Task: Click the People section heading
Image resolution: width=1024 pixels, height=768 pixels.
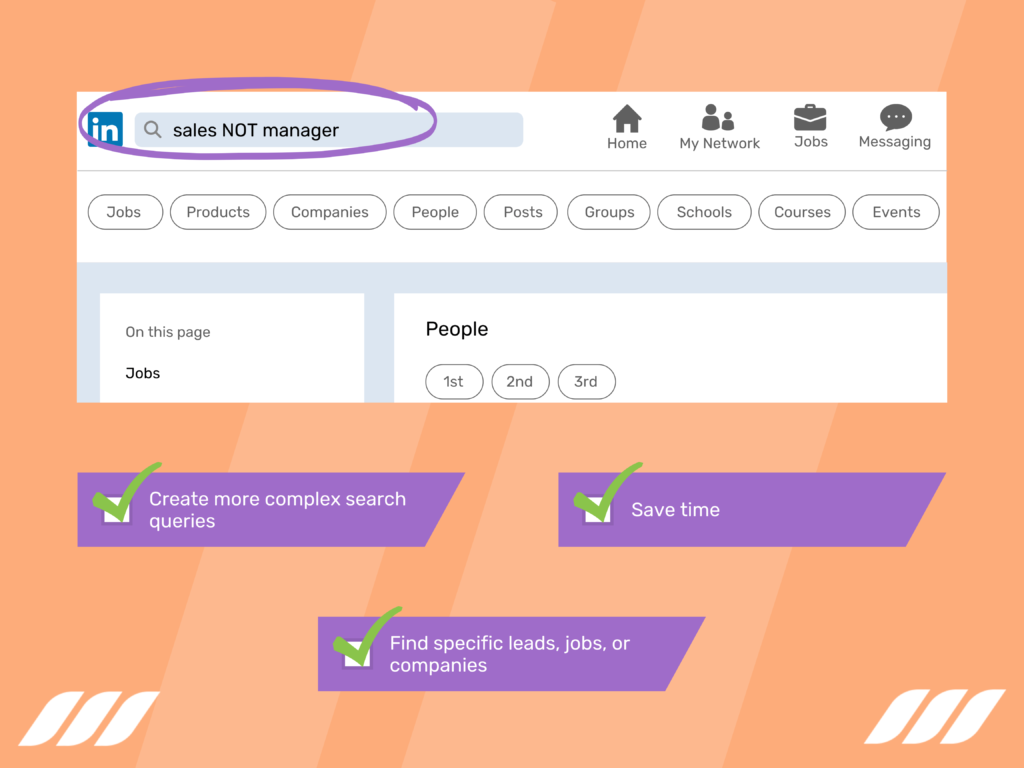Action: [x=456, y=328]
